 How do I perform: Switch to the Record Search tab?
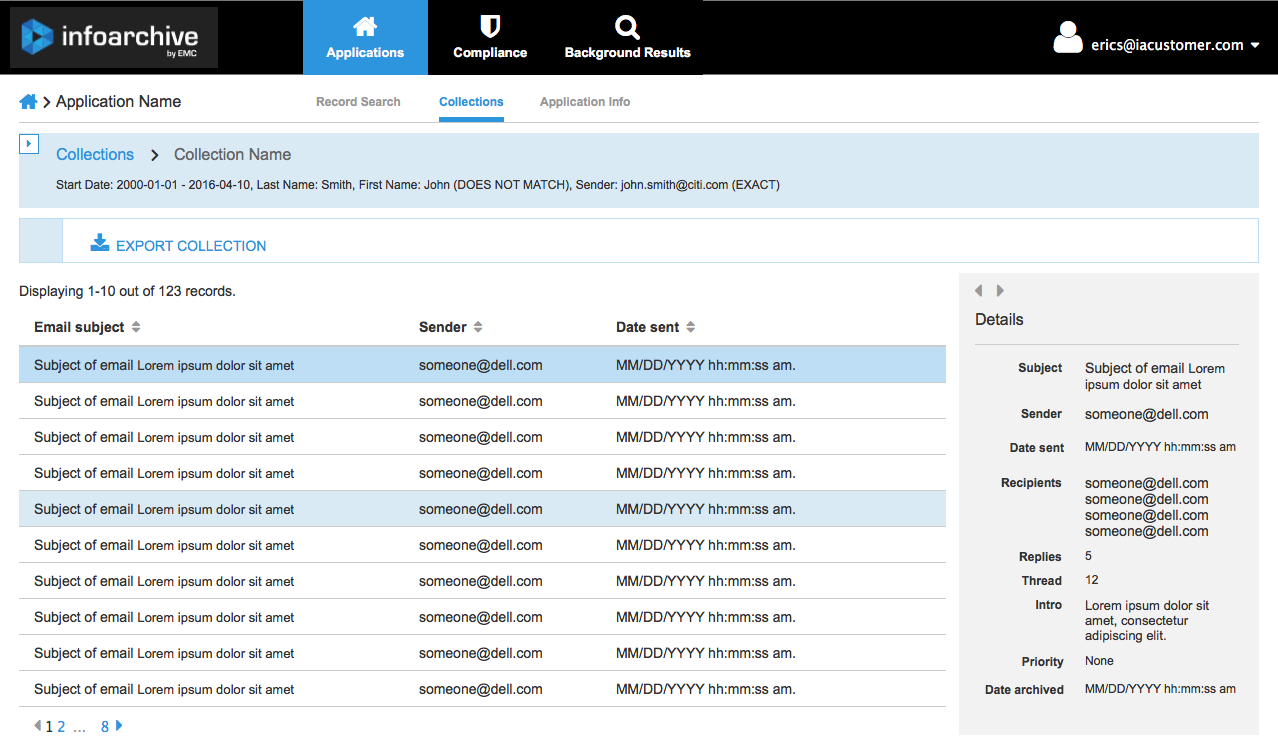(x=358, y=102)
